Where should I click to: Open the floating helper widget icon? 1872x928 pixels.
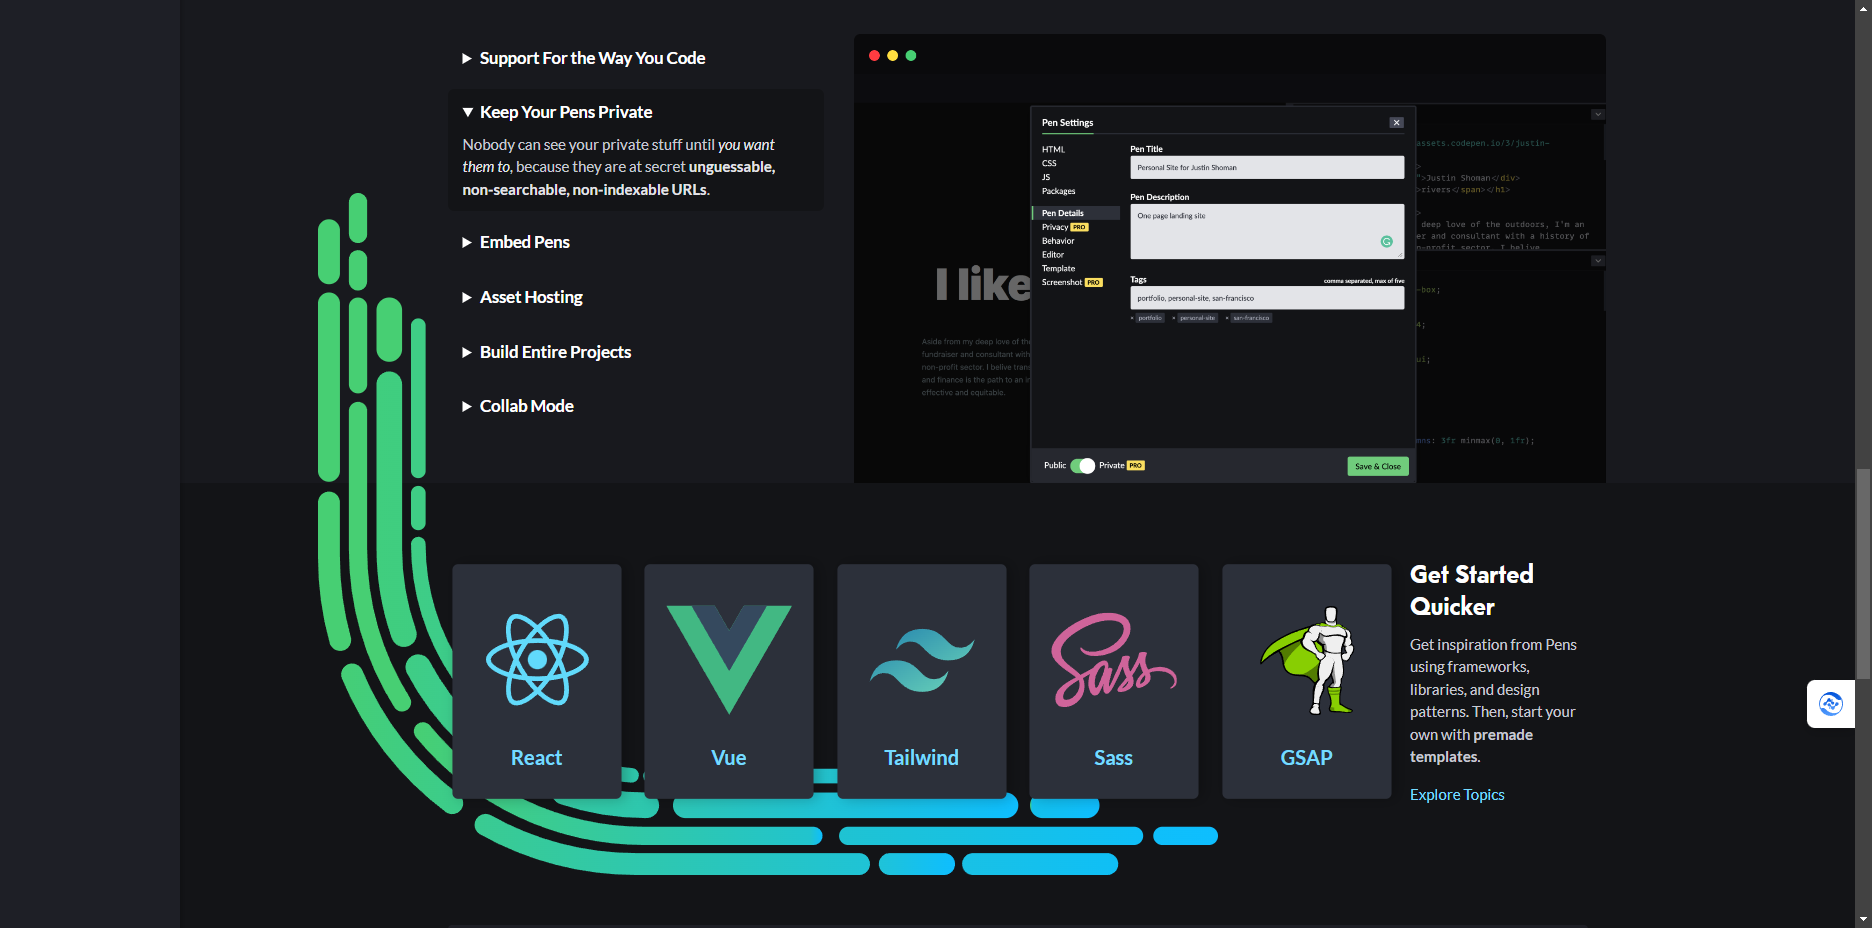[1830, 704]
